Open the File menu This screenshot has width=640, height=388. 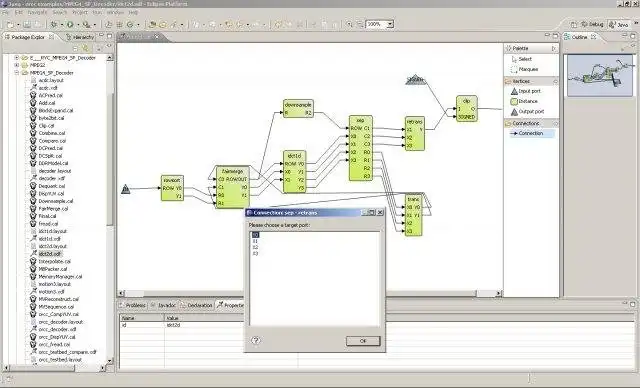click(6, 13)
